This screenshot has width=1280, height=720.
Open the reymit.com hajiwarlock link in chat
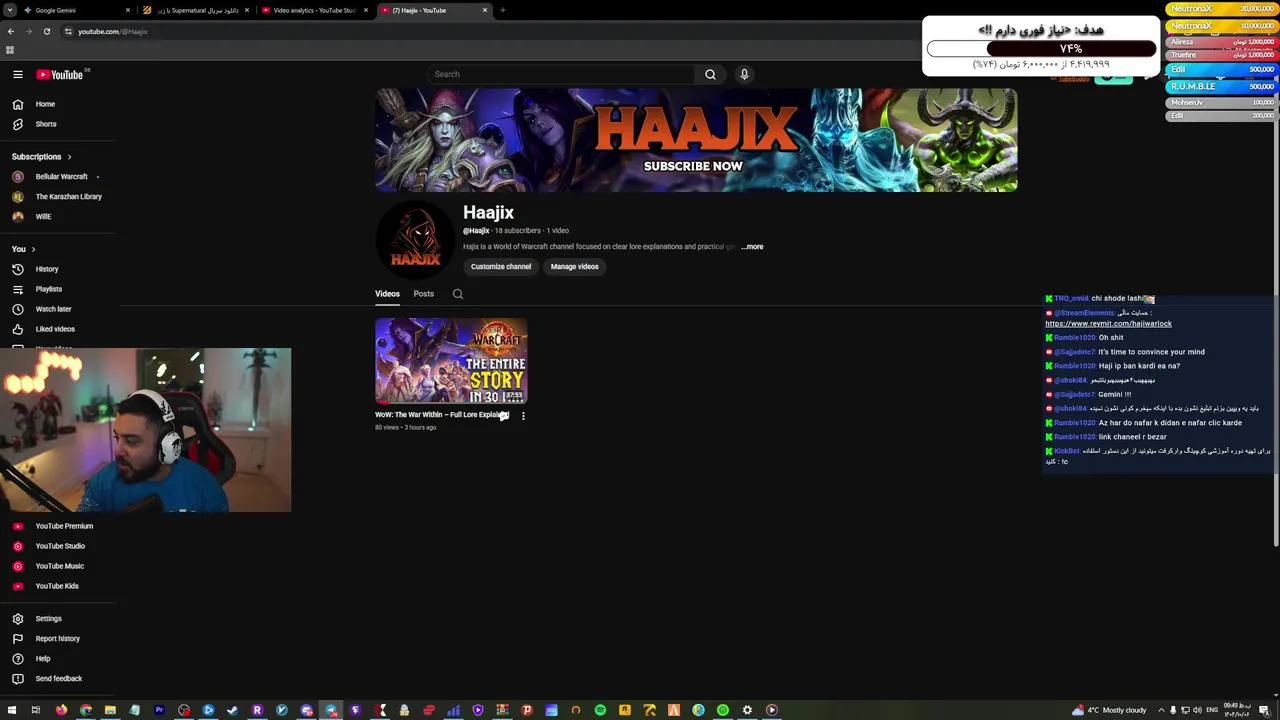coord(1108,324)
